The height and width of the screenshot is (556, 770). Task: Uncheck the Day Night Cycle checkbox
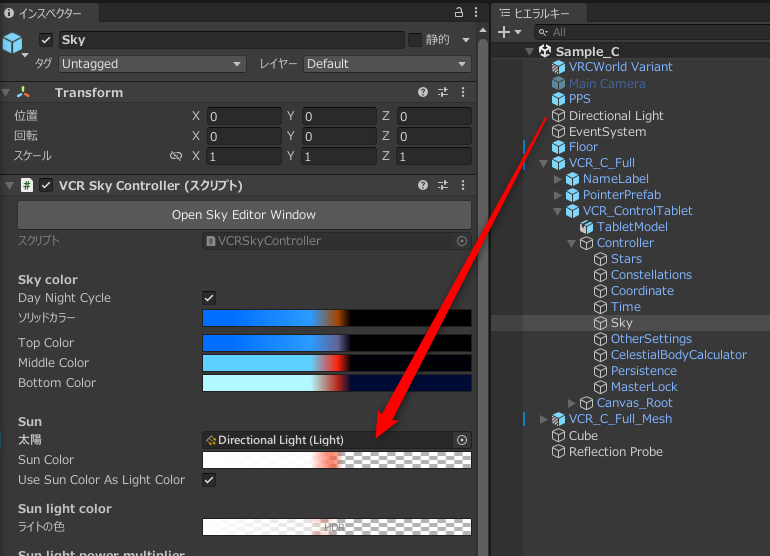[x=209, y=298]
